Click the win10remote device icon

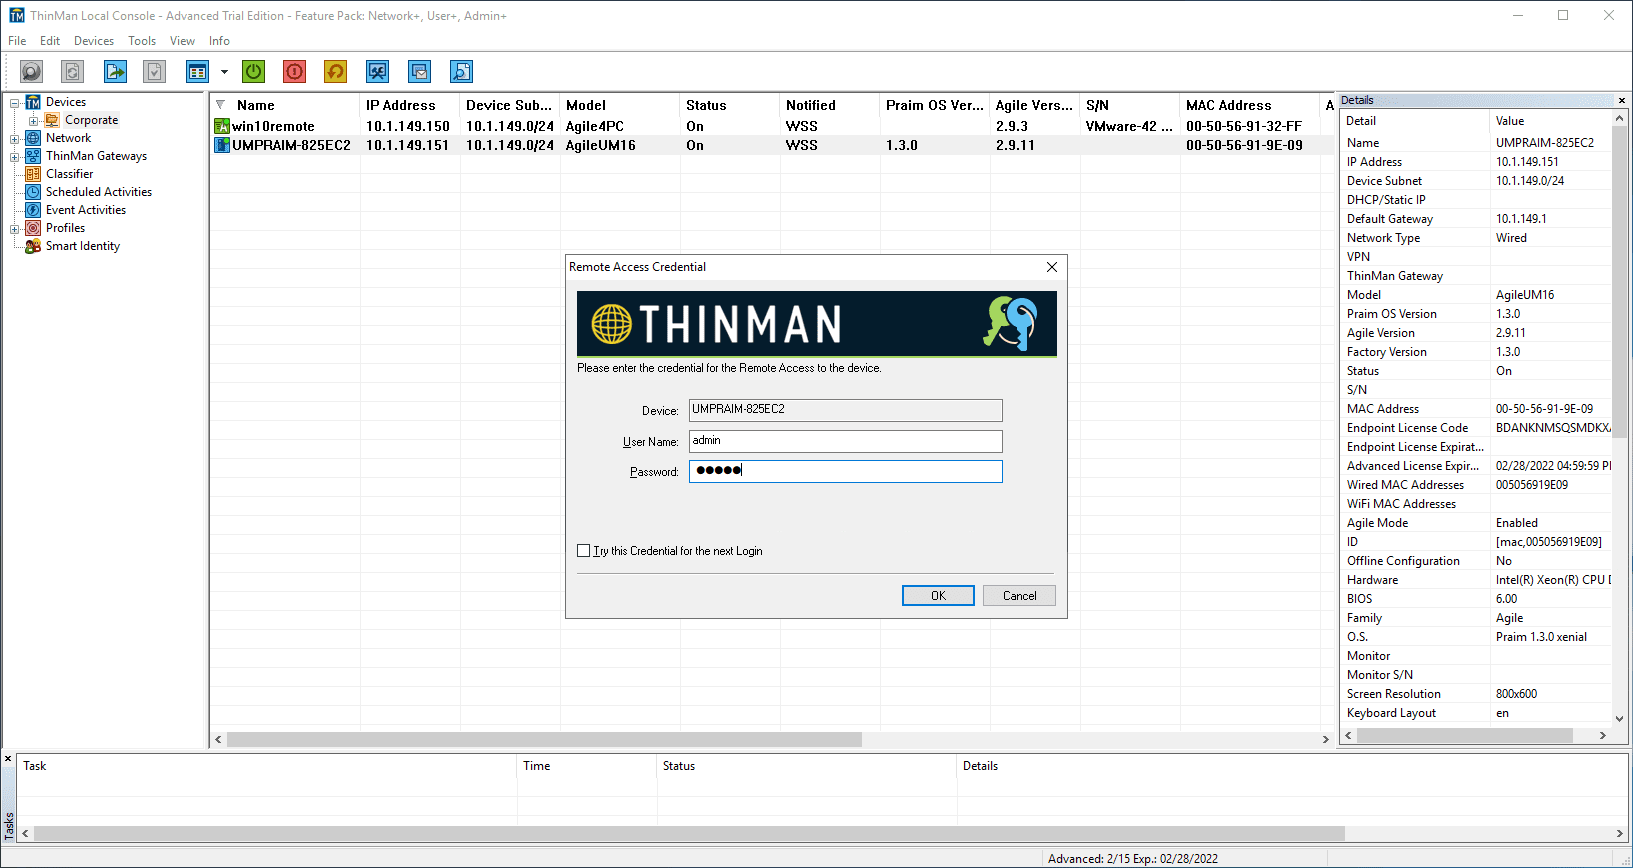[x=222, y=126]
